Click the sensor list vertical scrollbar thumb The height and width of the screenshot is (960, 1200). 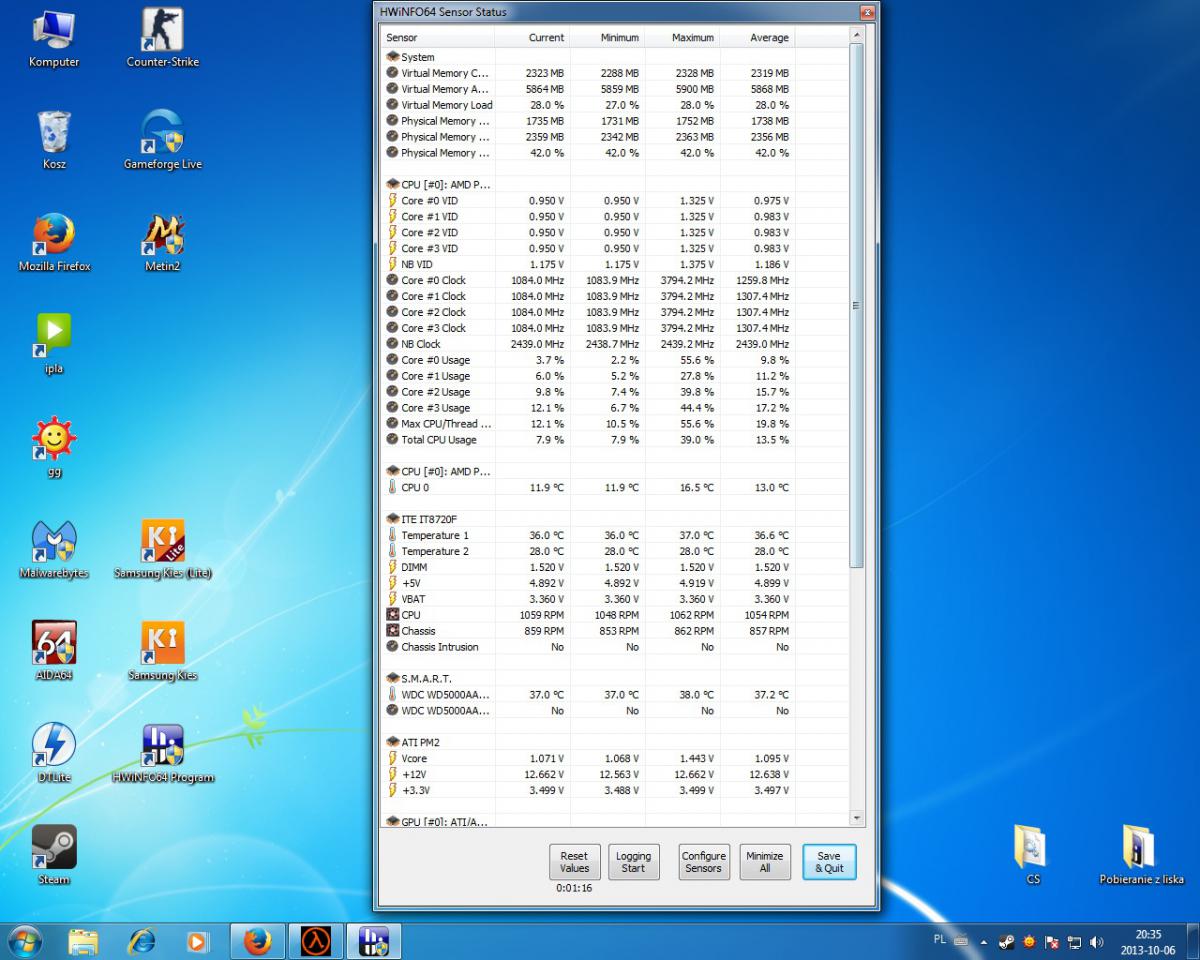856,305
